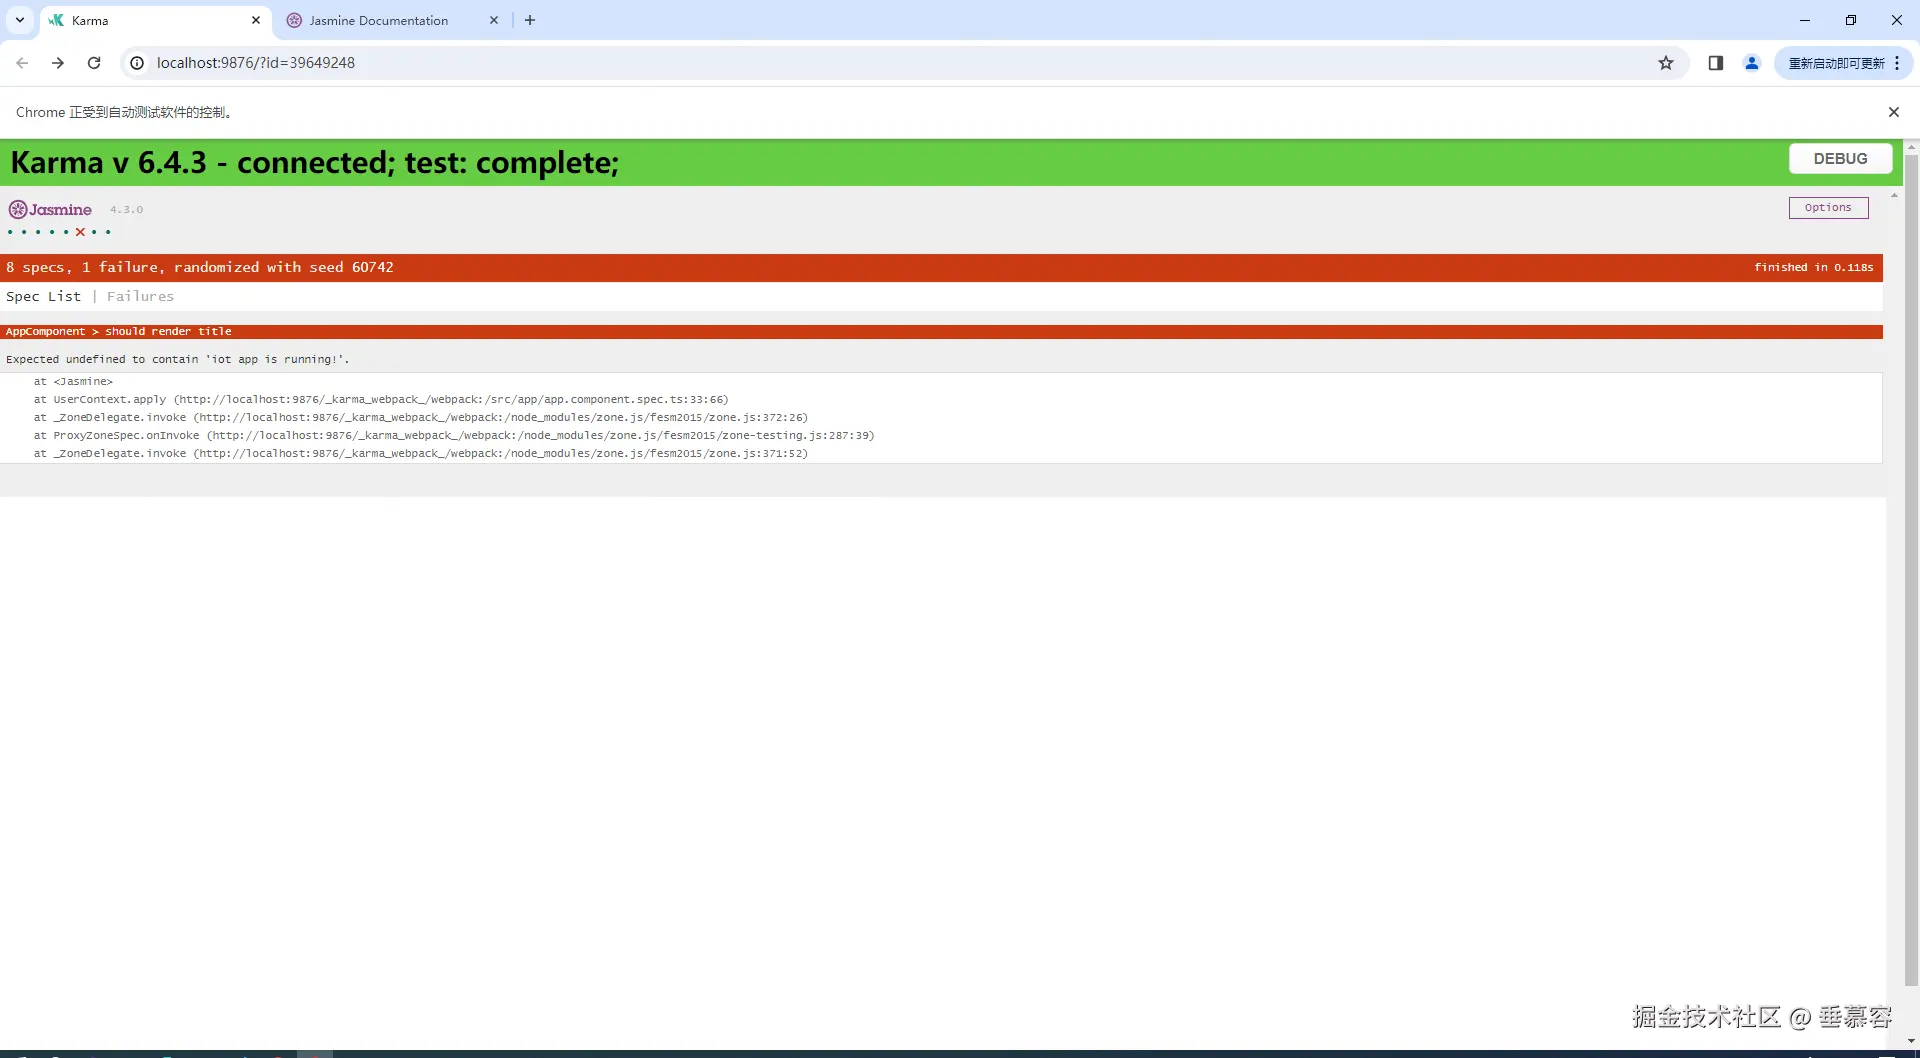
Task: Minimize the Chrome window
Action: point(1805,20)
